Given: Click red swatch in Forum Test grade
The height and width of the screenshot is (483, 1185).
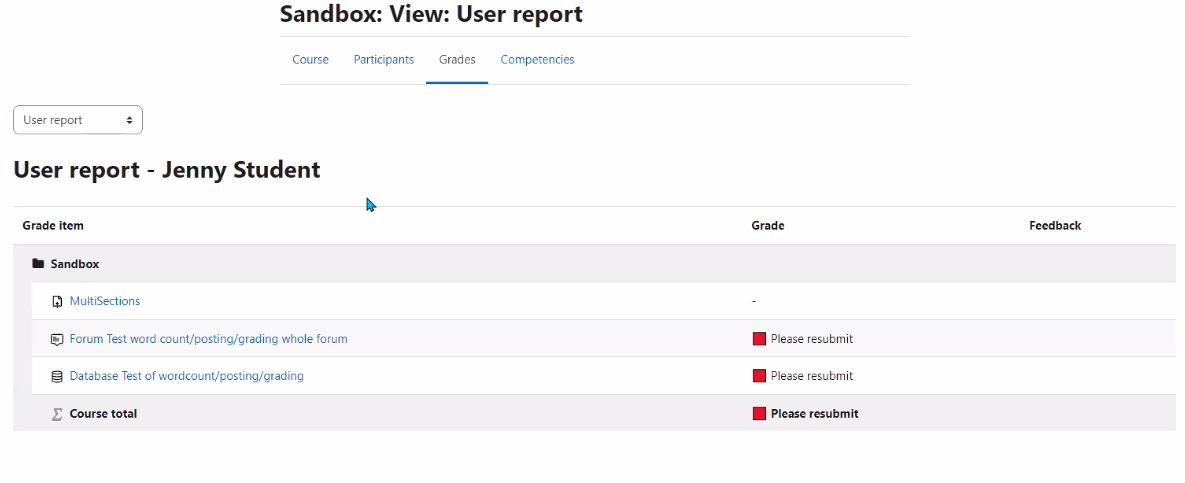Looking at the screenshot, I should coord(760,339).
